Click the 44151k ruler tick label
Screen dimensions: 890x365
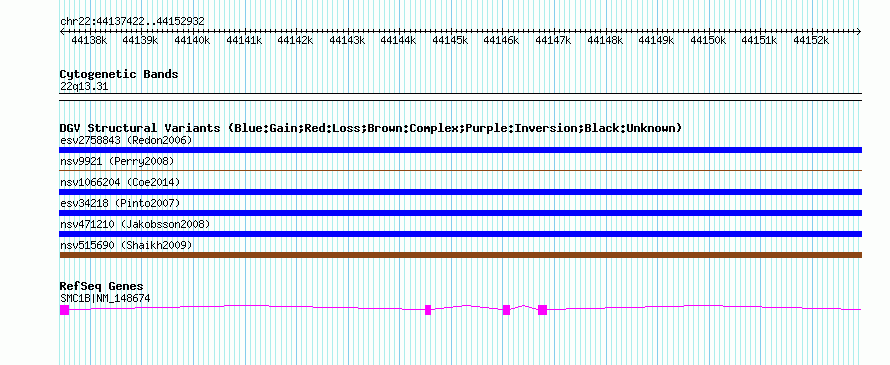tap(760, 40)
